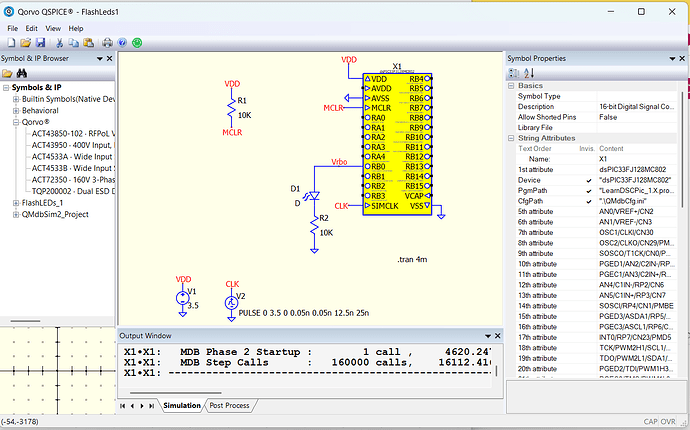The width and height of the screenshot is (690, 430).
Task: Switch to the Simulation output tab
Action: pyautogui.click(x=182, y=405)
